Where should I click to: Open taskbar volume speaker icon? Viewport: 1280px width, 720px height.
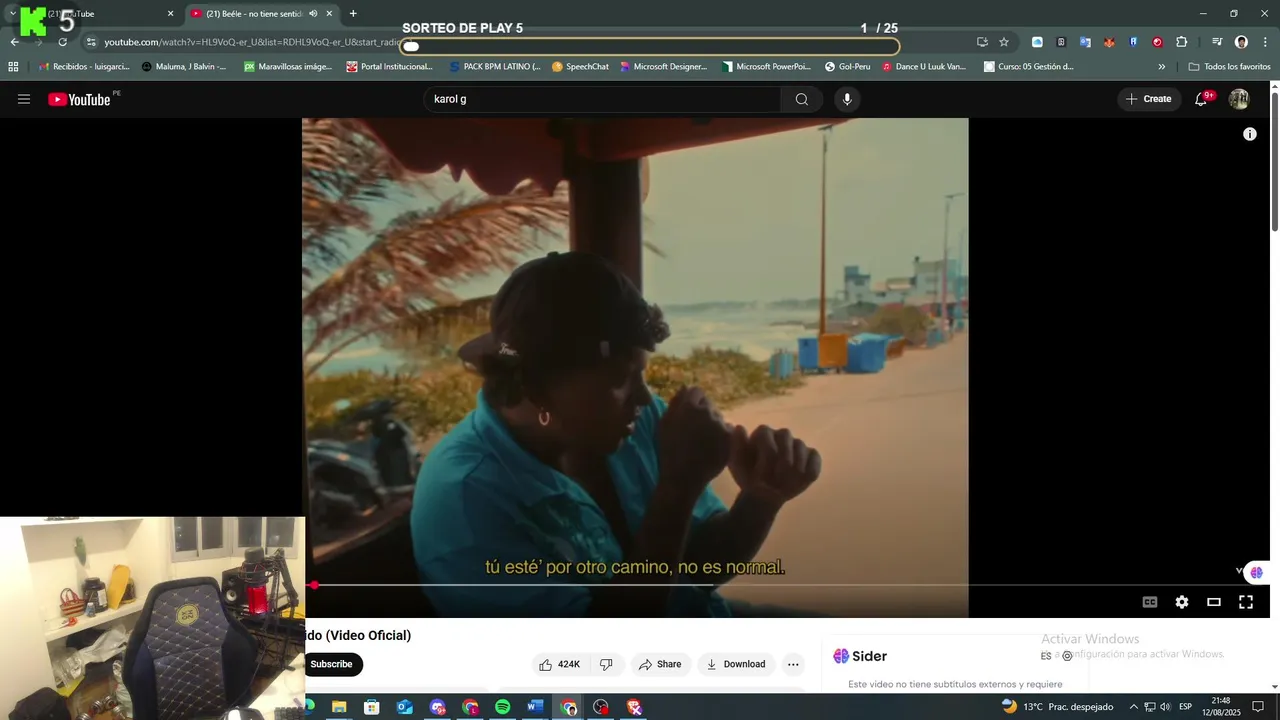pos(1165,707)
